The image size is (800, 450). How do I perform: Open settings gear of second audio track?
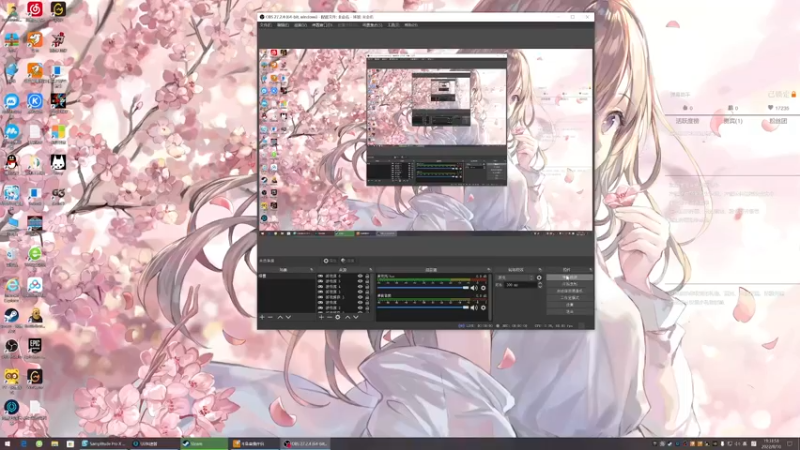point(483,308)
